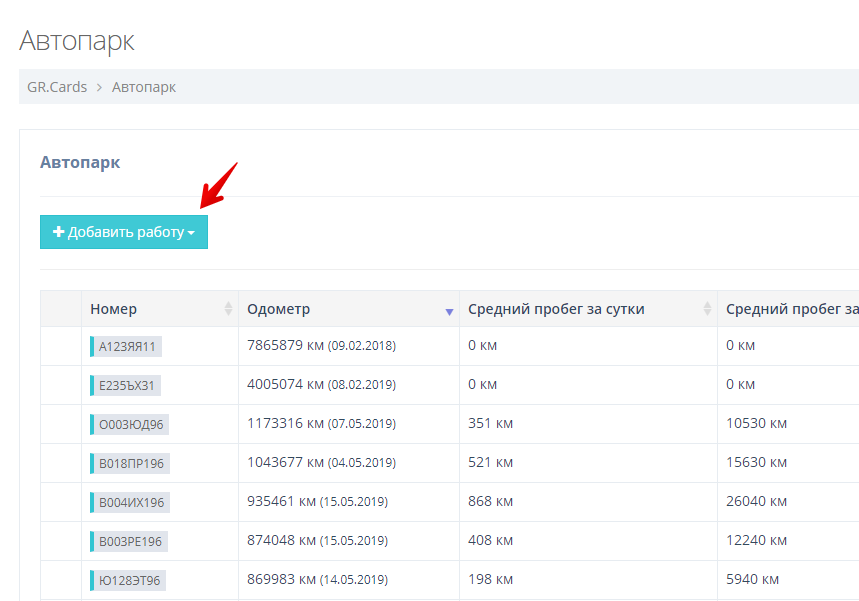Viewport: 859px width, 601px height.
Task: Click the Одометр column header text
Action: tap(279, 309)
